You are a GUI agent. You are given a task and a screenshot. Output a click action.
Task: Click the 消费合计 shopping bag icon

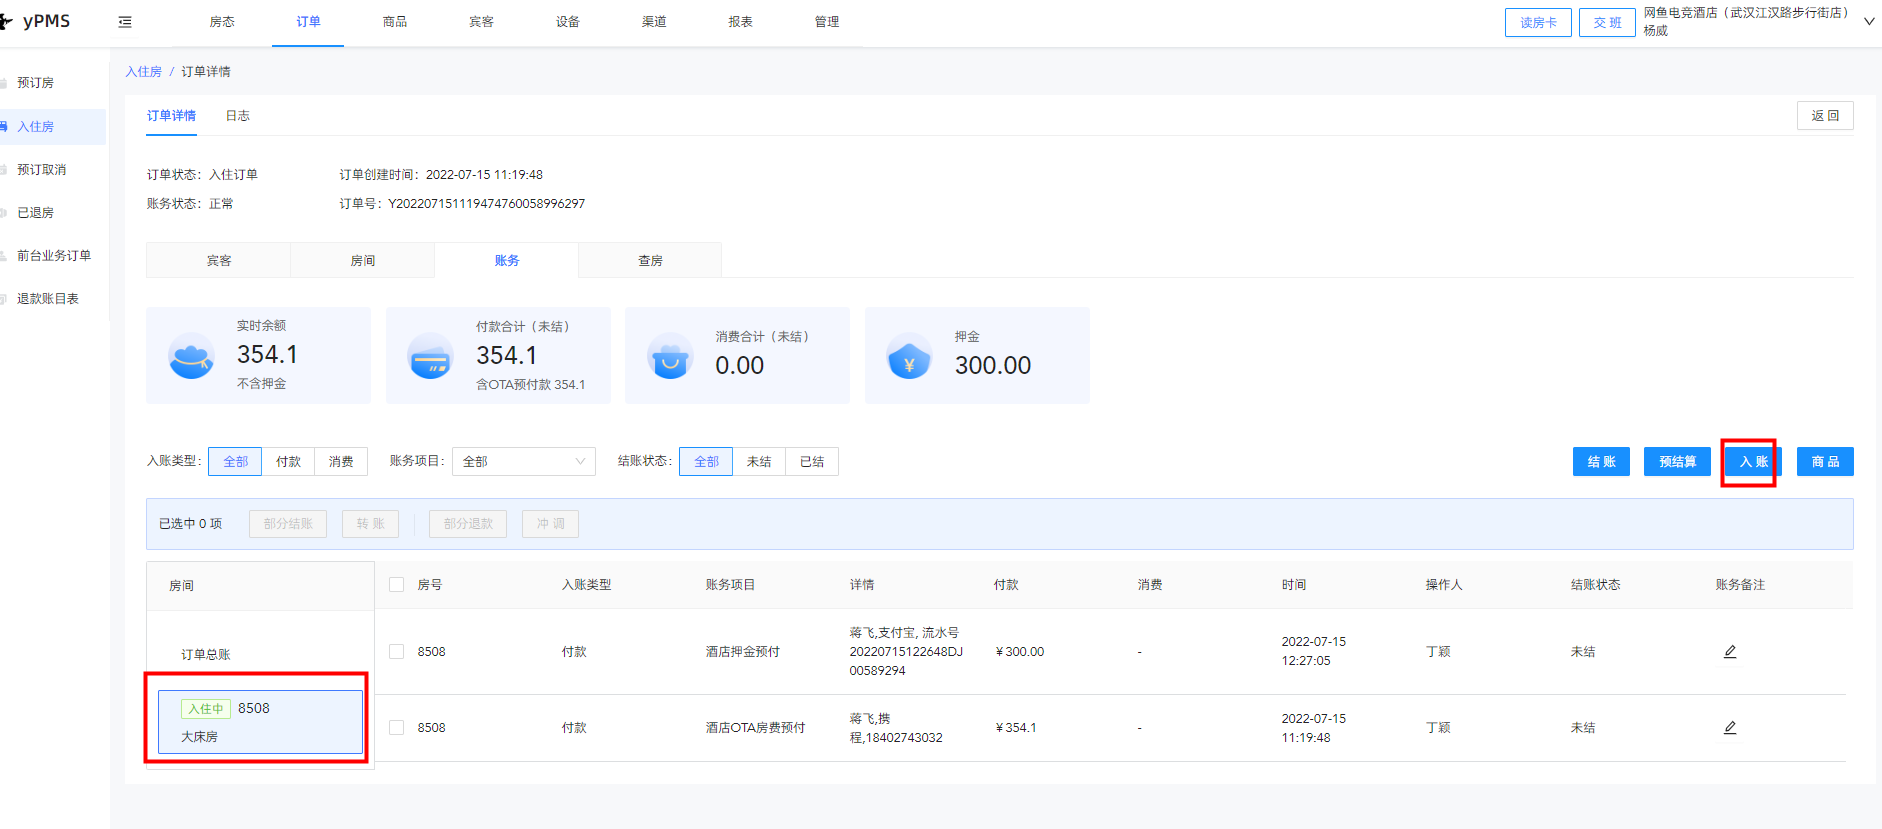tap(670, 356)
